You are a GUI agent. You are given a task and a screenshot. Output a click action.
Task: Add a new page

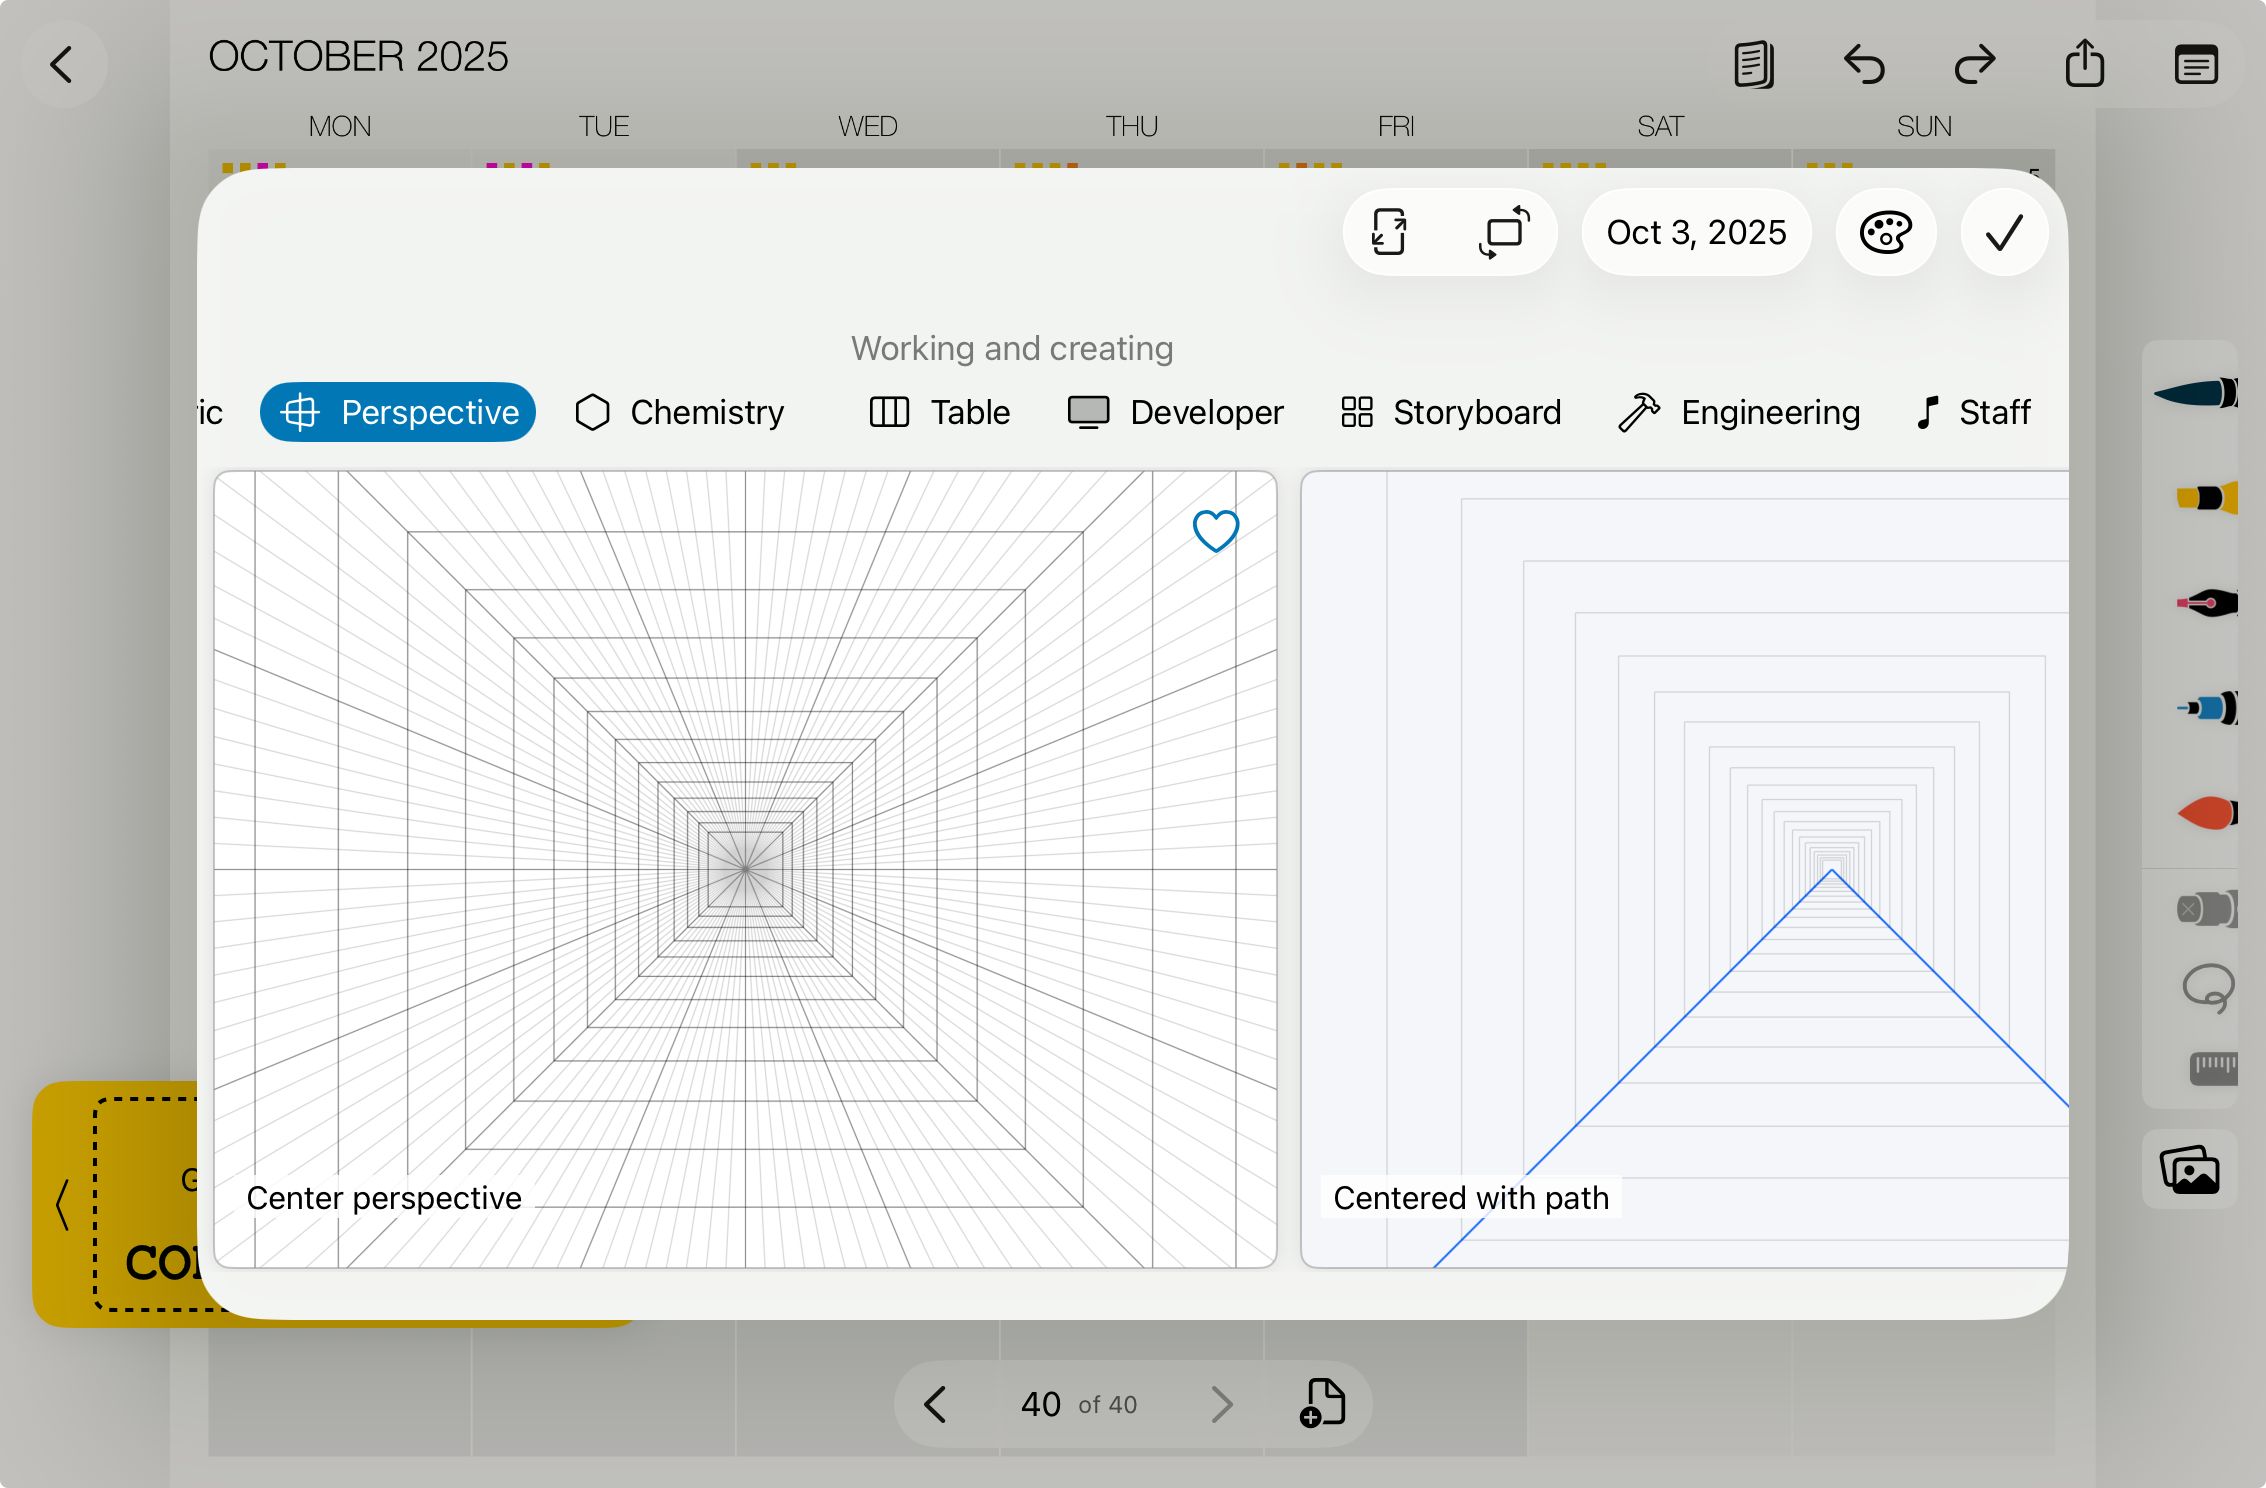(x=1322, y=1403)
